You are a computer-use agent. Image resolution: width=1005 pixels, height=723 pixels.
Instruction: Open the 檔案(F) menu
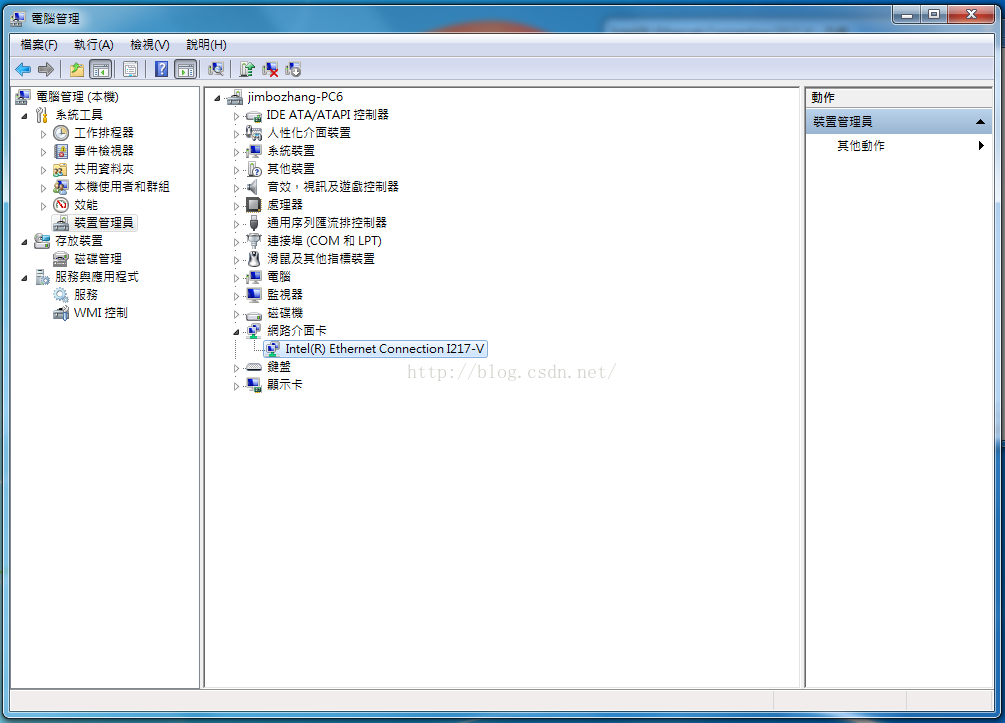38,45
